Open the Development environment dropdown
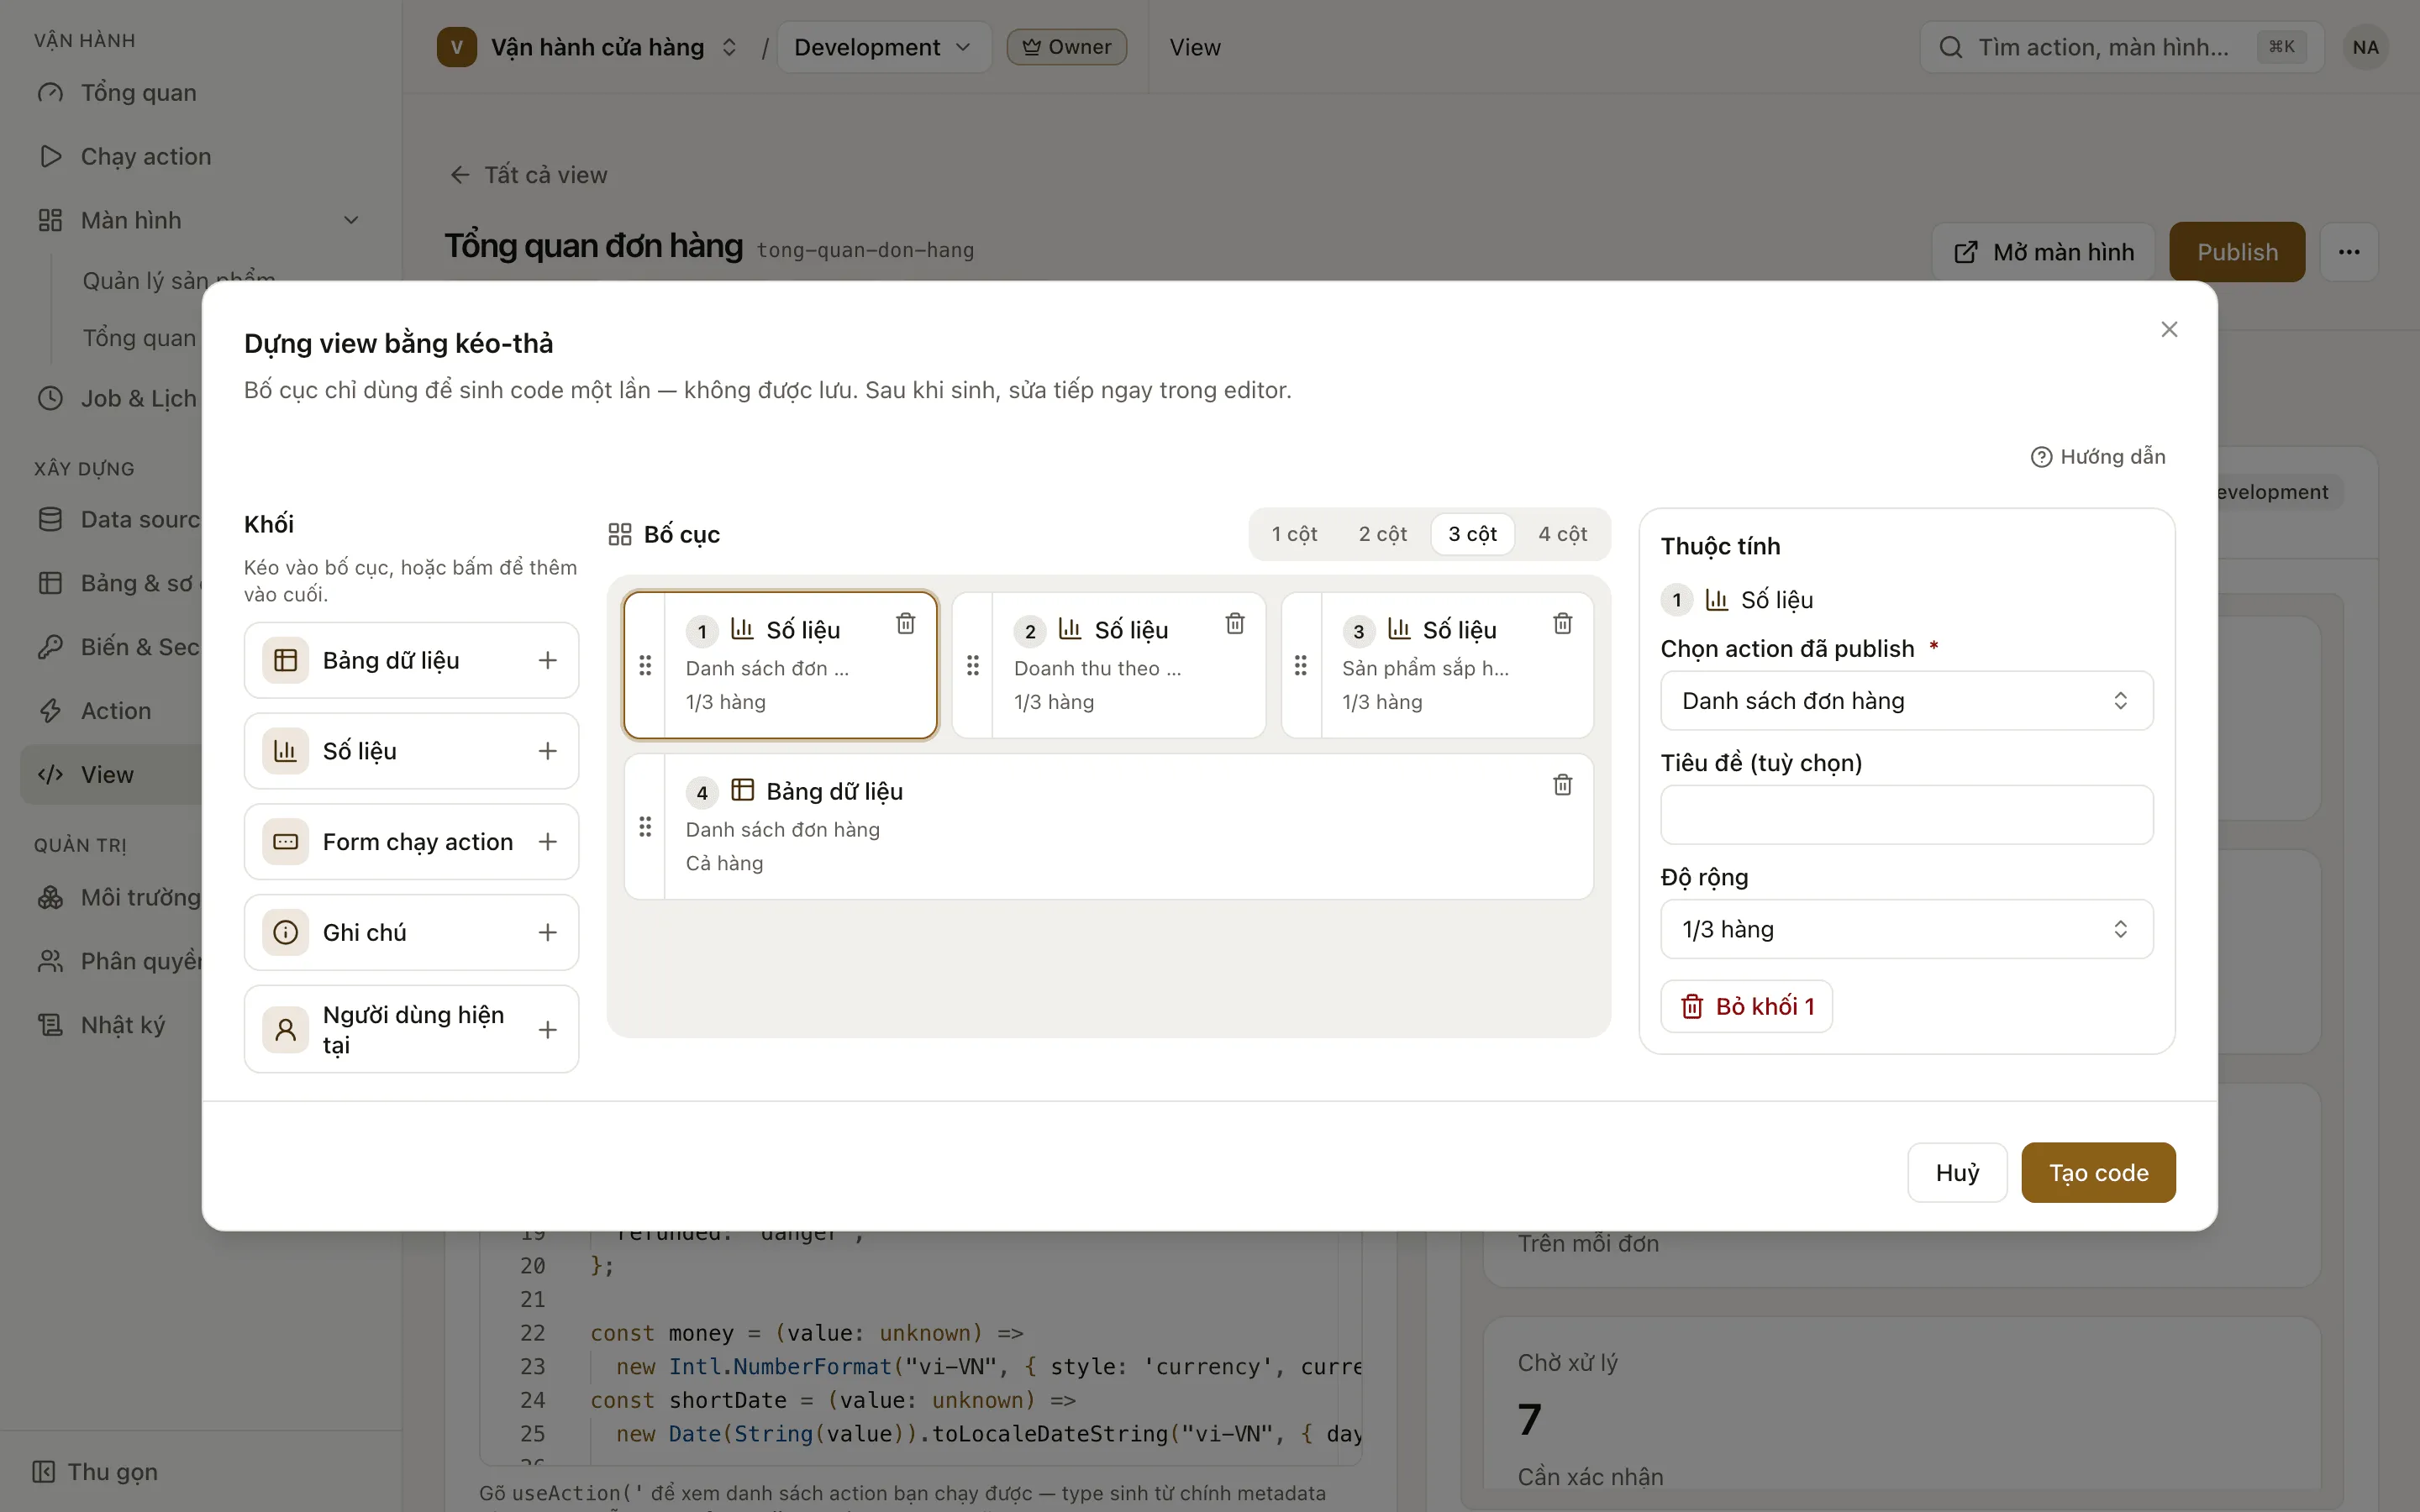The height and width of the screenshot is (1512, 2420). 883,47
